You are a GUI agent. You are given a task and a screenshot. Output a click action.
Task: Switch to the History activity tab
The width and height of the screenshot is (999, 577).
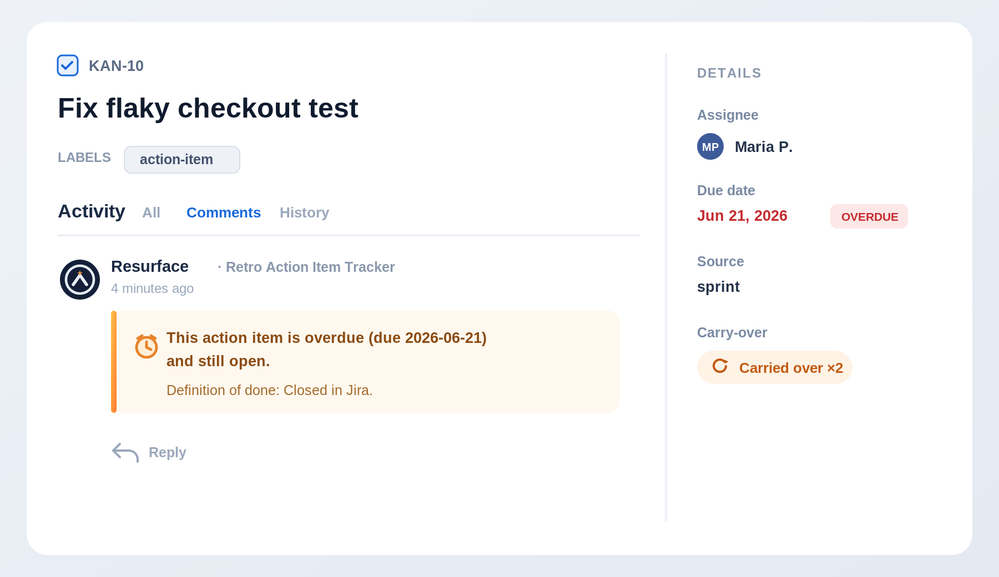point(305,213)
